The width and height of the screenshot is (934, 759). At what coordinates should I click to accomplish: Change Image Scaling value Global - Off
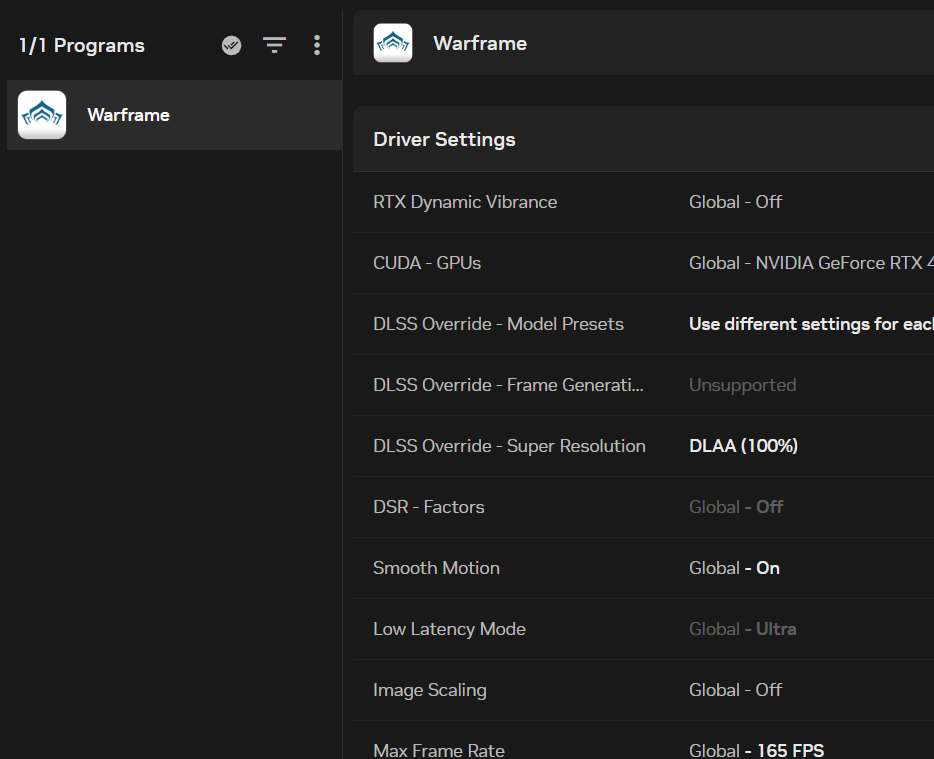[735, 690]
